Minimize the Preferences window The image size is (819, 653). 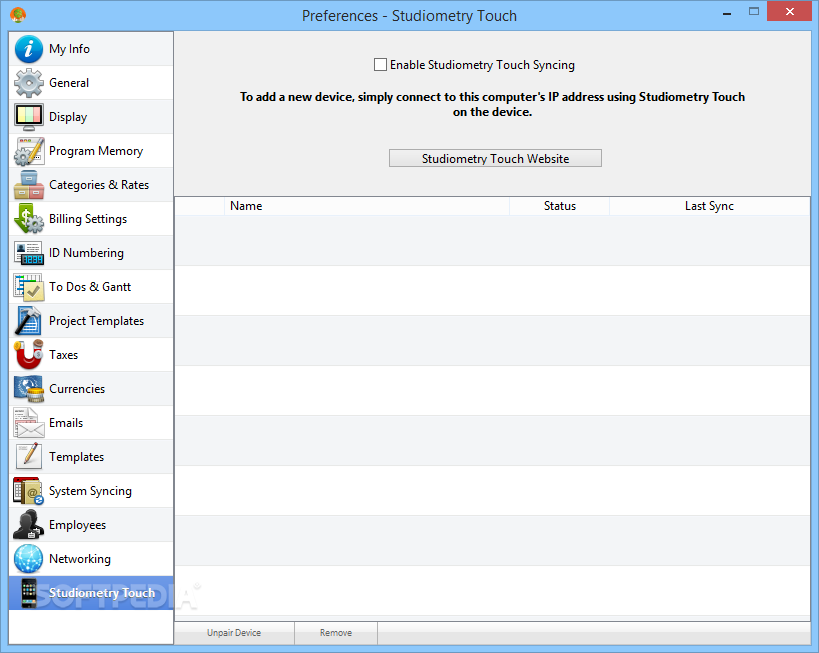click(x=727, y=12)
